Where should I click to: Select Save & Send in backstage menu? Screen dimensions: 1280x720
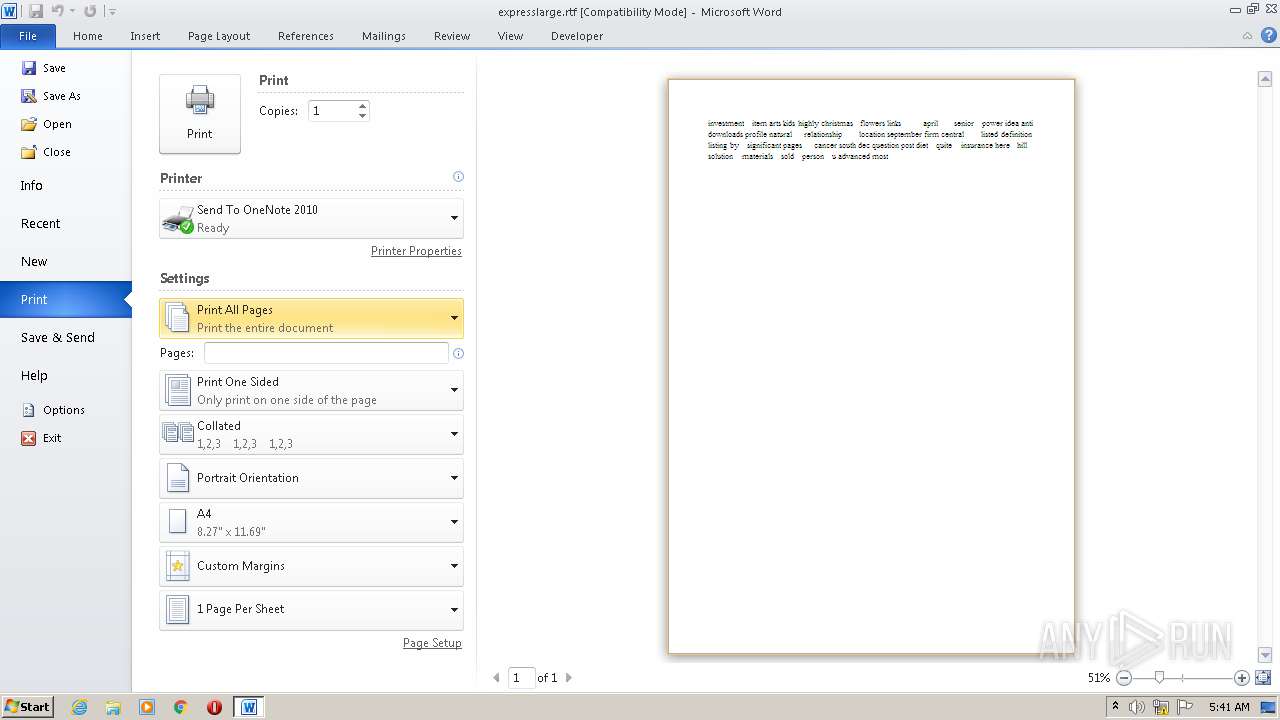tap(65, 338)
